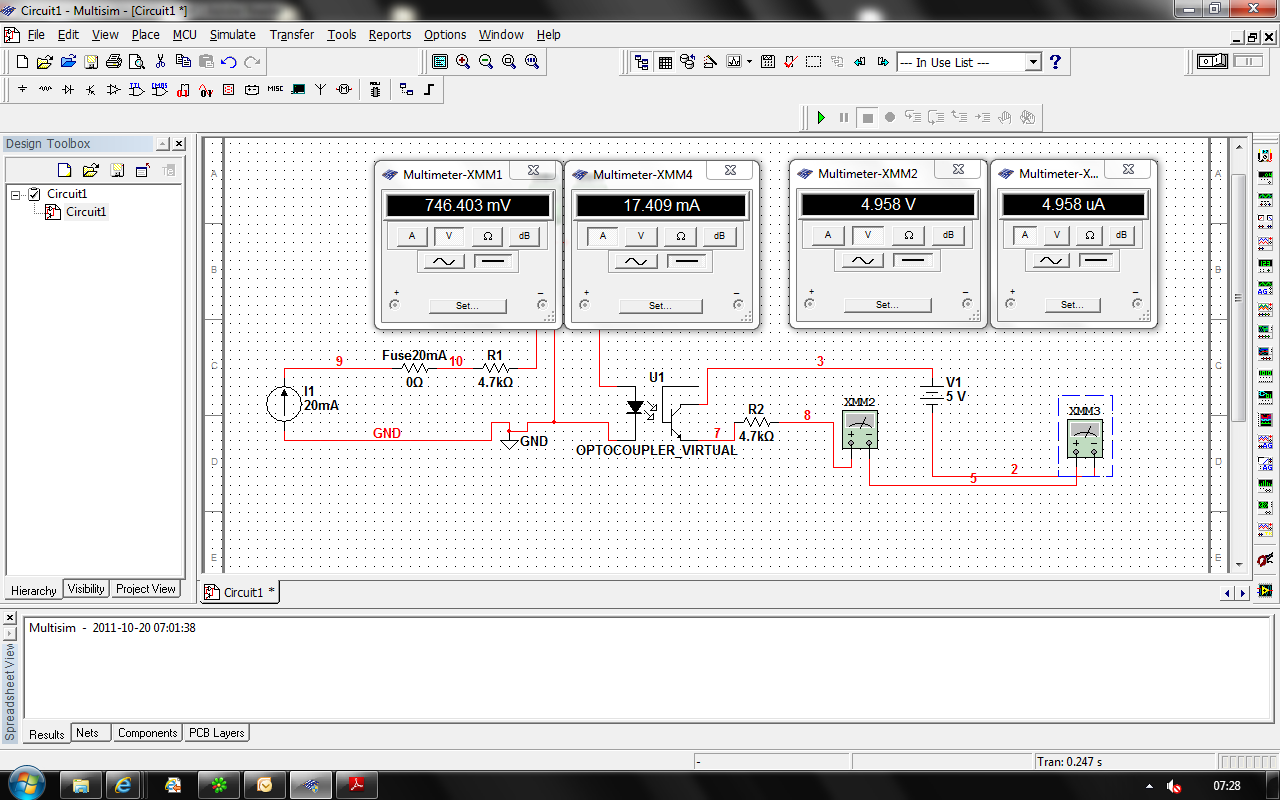Stop the running simulation
The image size is (1280, 800).
[x=867, y=117]
